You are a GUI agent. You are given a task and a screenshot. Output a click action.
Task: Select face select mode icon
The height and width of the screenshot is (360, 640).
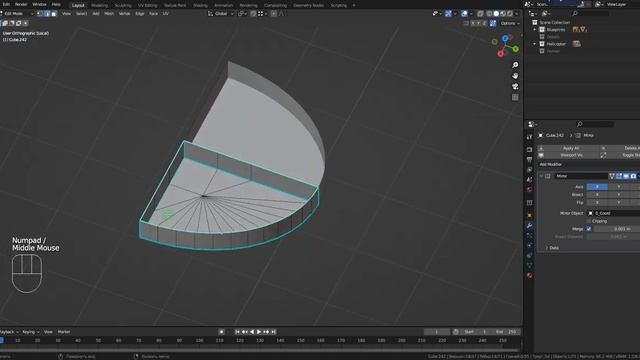point(54,13)
